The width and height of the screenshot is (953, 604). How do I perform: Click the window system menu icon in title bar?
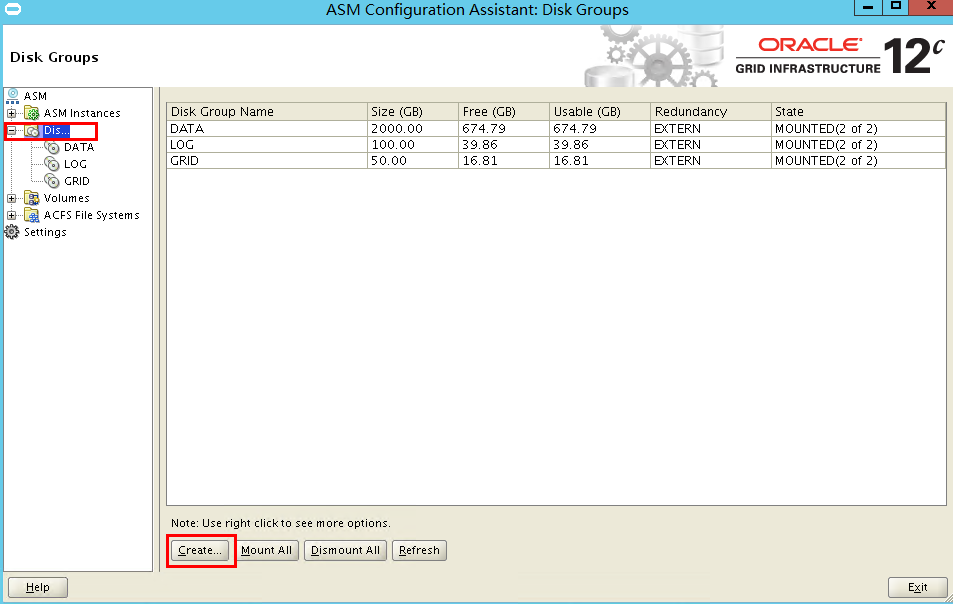click(x=12, y=9)
